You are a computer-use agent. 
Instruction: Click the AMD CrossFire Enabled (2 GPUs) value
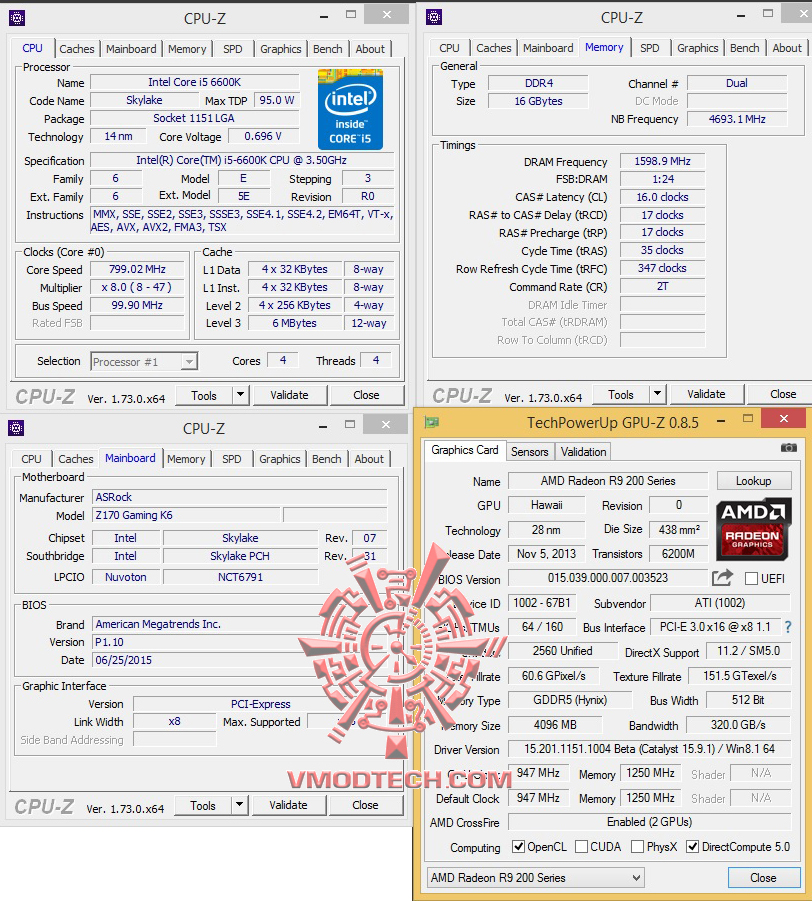point(649,822)
